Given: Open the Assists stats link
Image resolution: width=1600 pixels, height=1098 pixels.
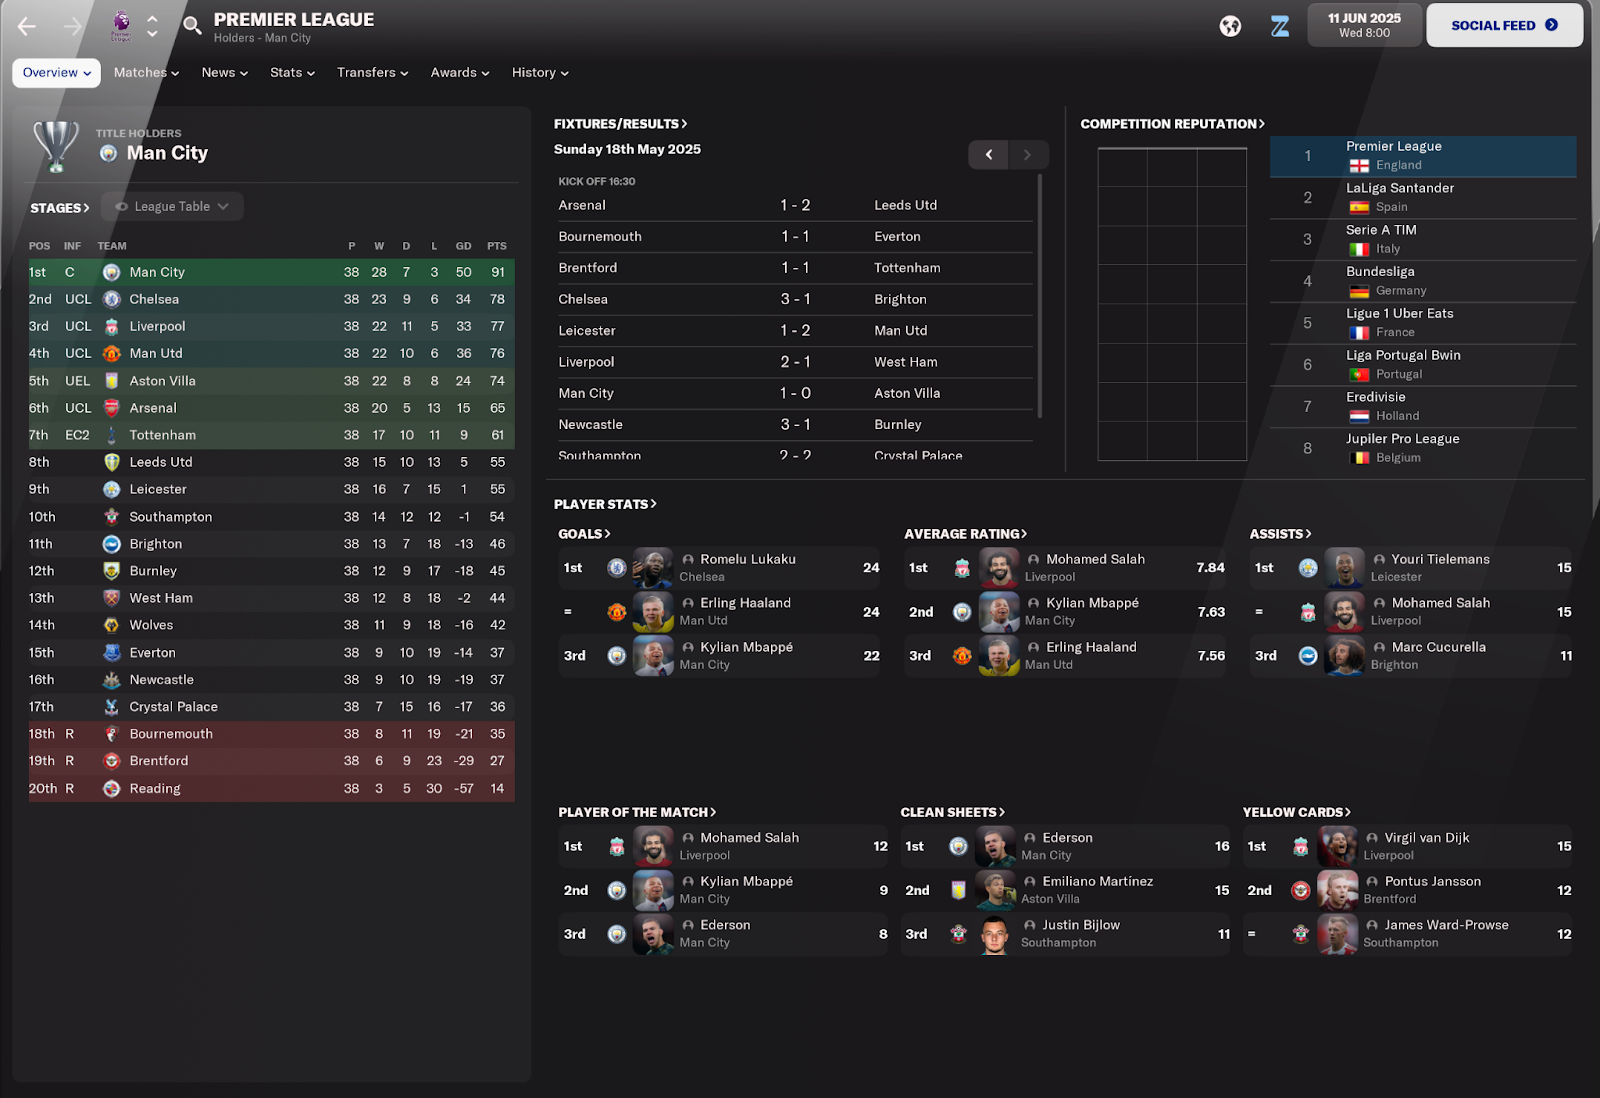Looking at the screenshot, I should click(1280, 534).
